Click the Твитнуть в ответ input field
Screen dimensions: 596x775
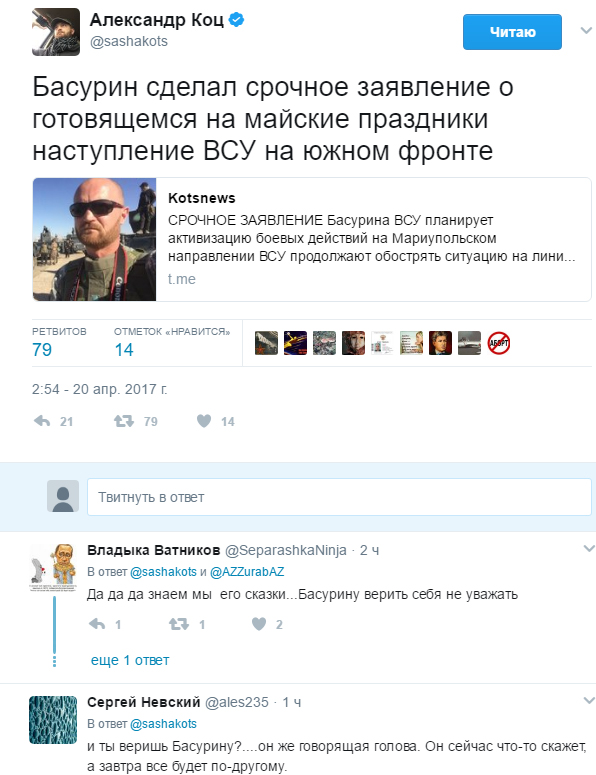click(339, 497)
